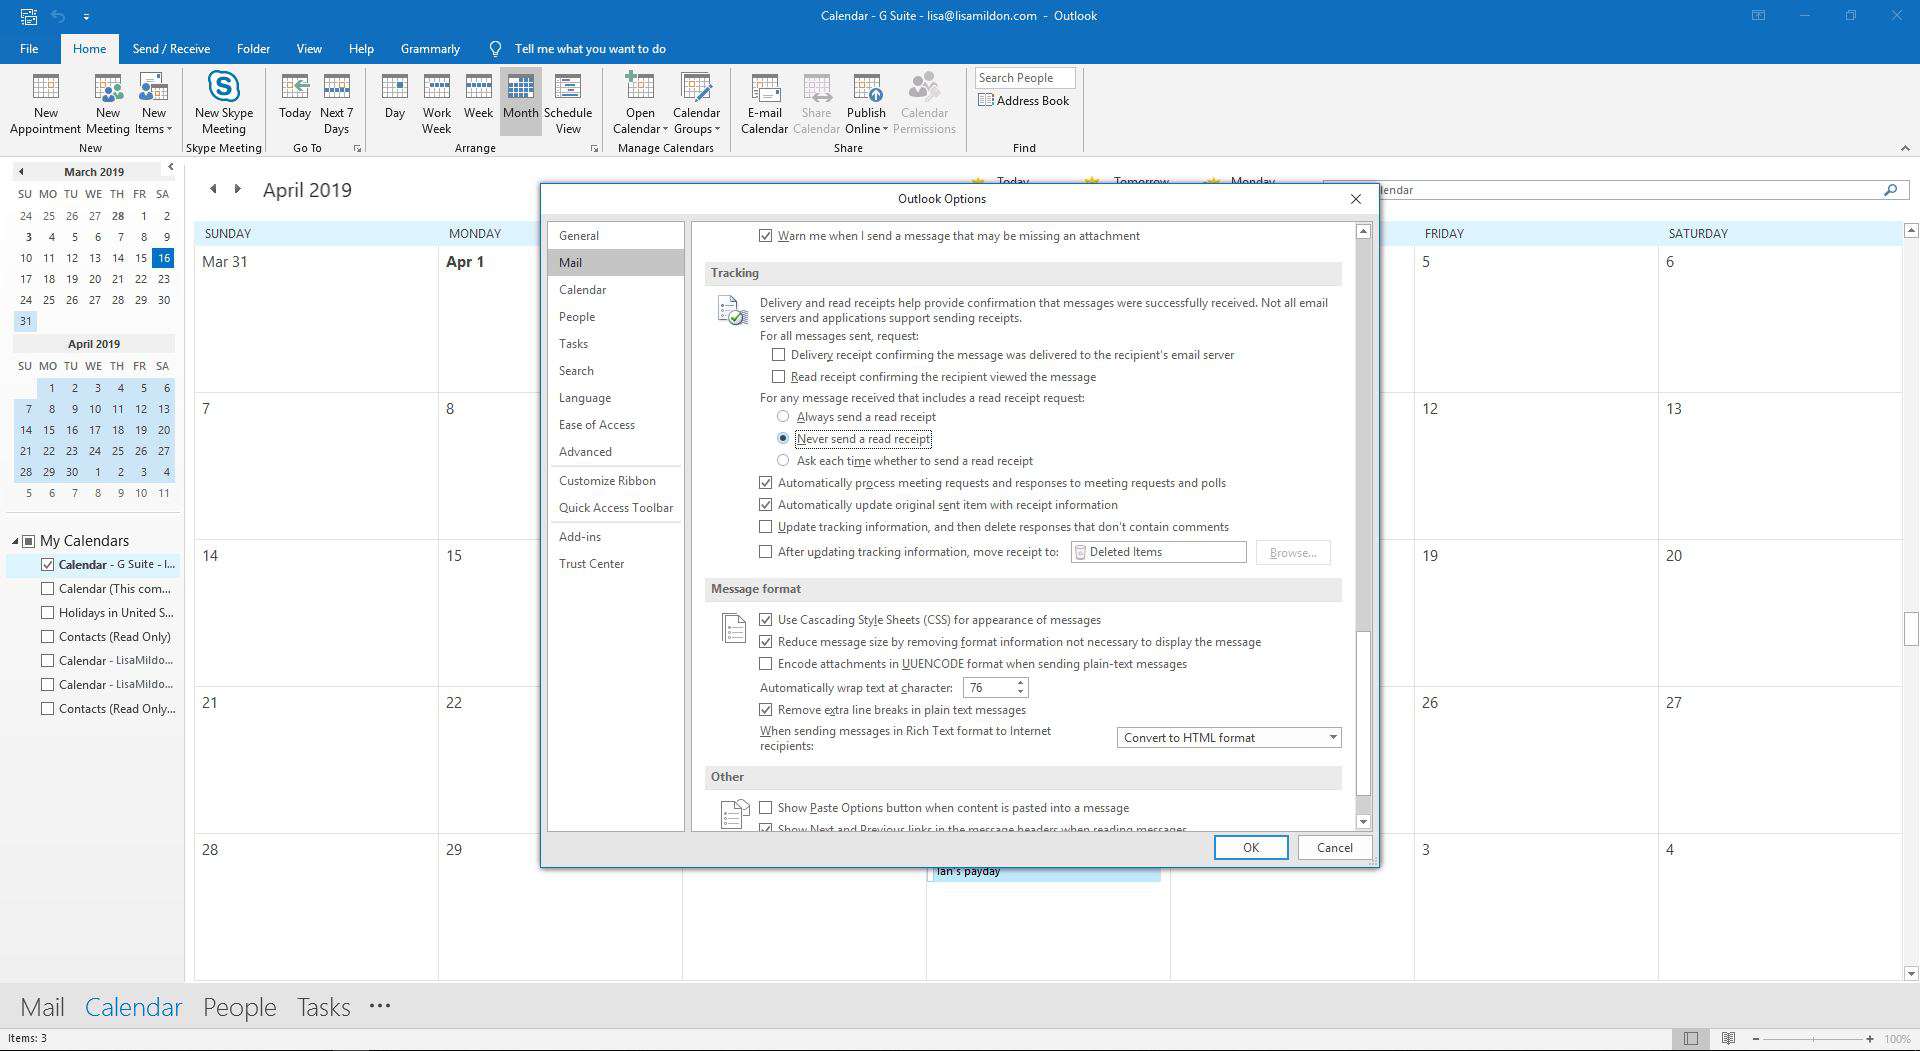The width and height of the screenshot is (1920, 1051).
Task: Increase wrap text character spinner
Action: [1020, 683]
